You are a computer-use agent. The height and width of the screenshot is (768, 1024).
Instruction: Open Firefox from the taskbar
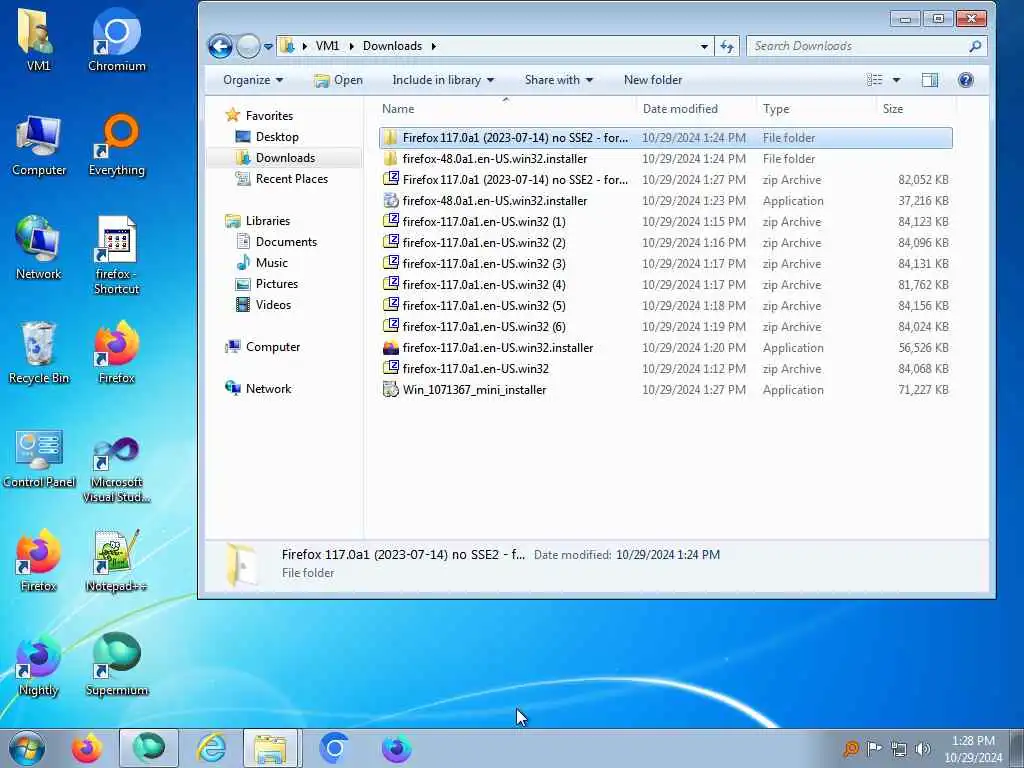click(87, 748)
